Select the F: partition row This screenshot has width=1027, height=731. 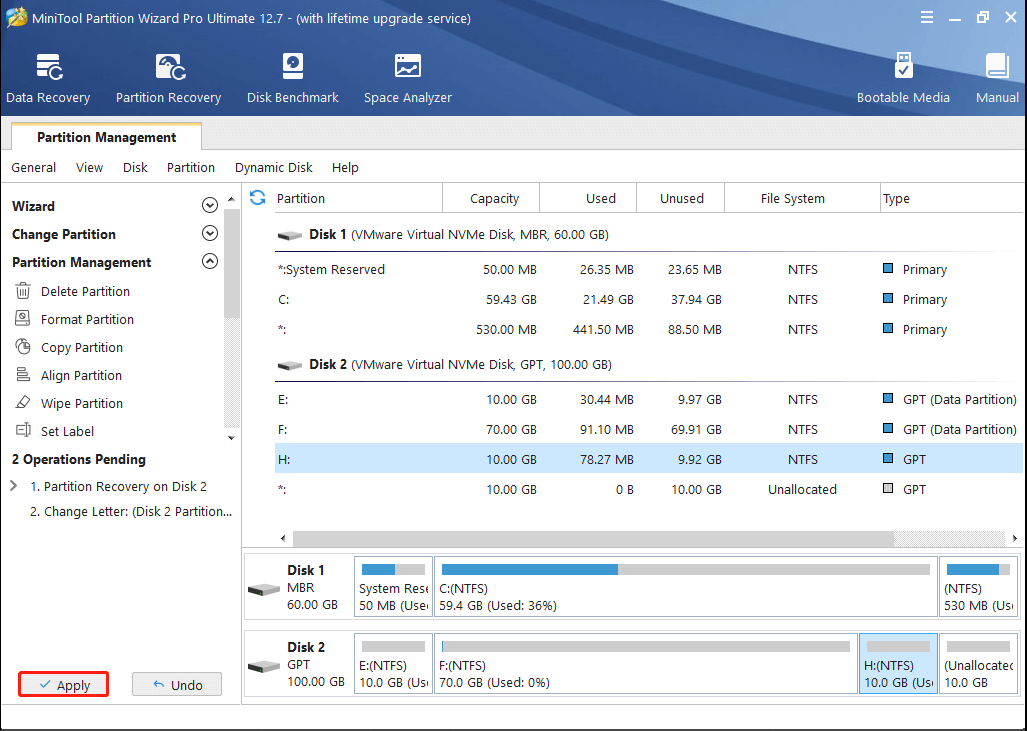[648, 429]
